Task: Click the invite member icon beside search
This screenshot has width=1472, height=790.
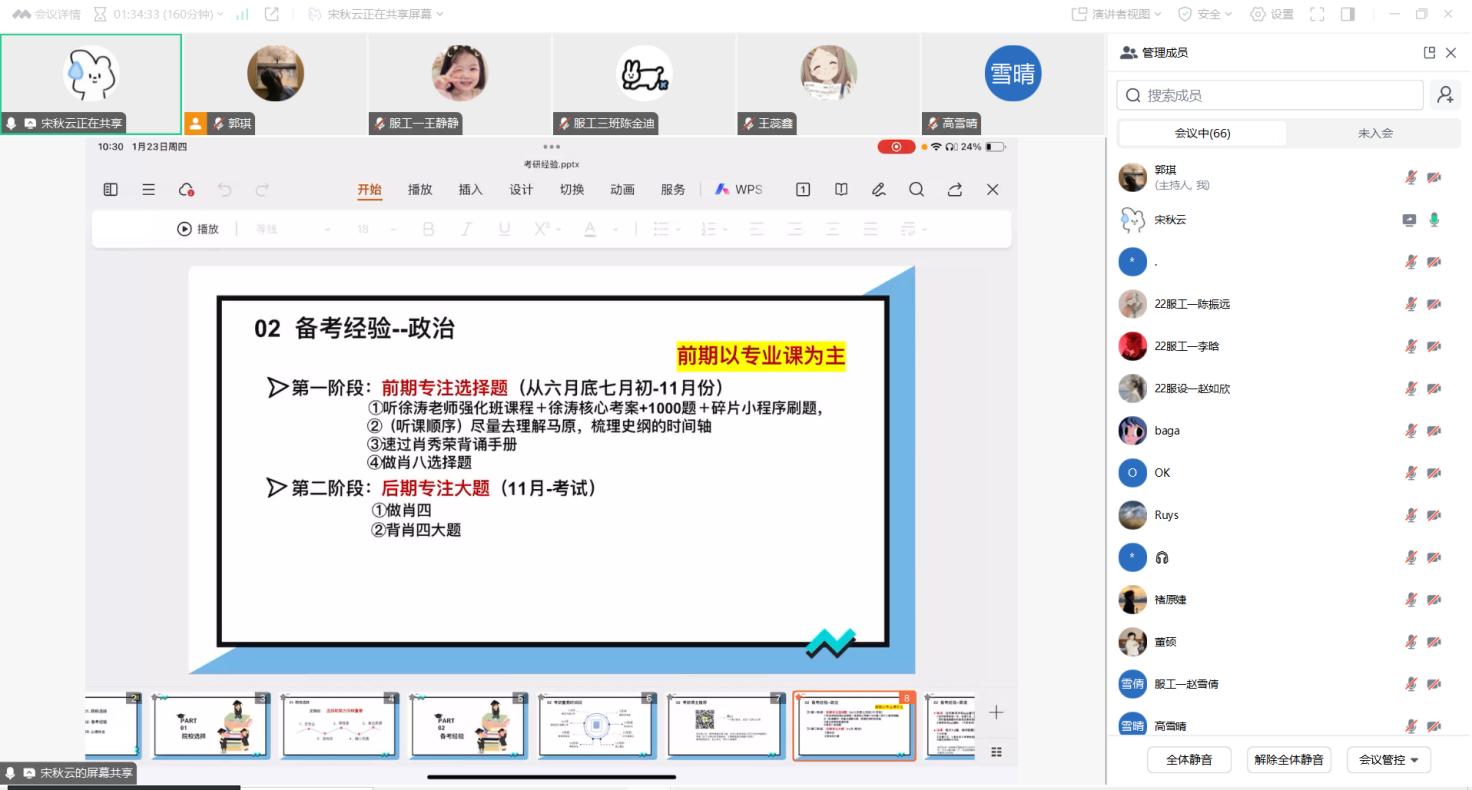Action: pos(1445,95)
